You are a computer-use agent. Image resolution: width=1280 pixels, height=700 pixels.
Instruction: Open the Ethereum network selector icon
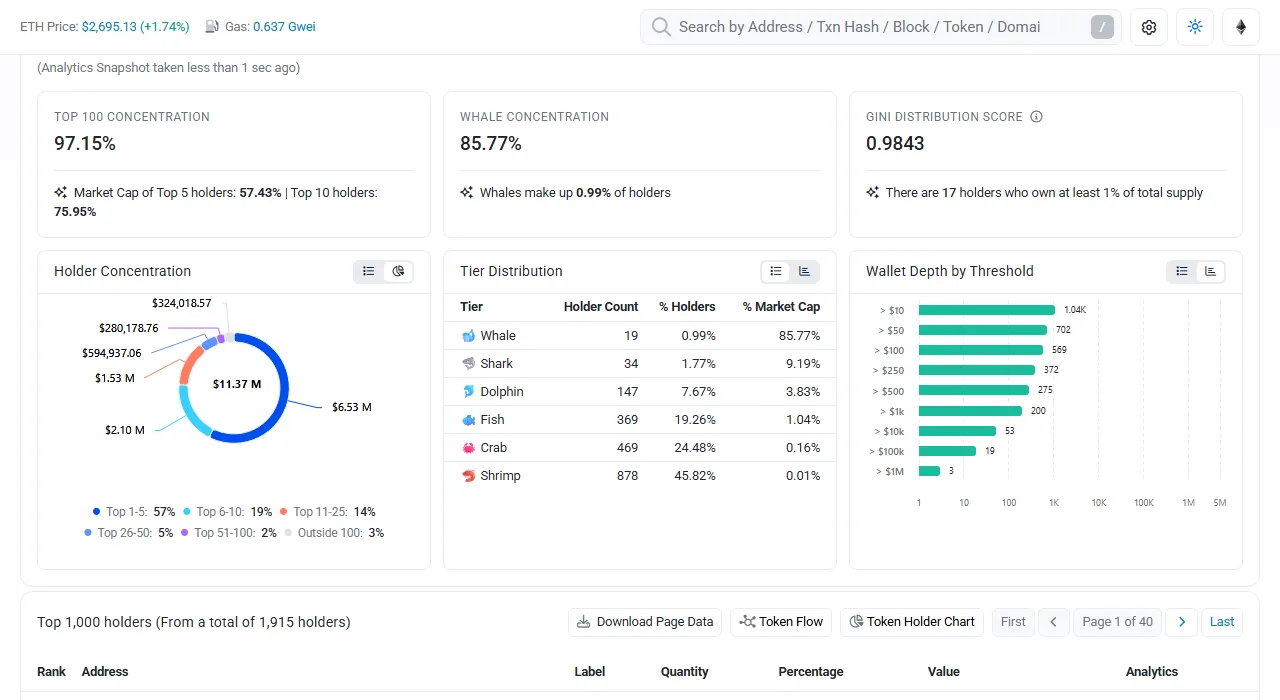(1241, 27)
